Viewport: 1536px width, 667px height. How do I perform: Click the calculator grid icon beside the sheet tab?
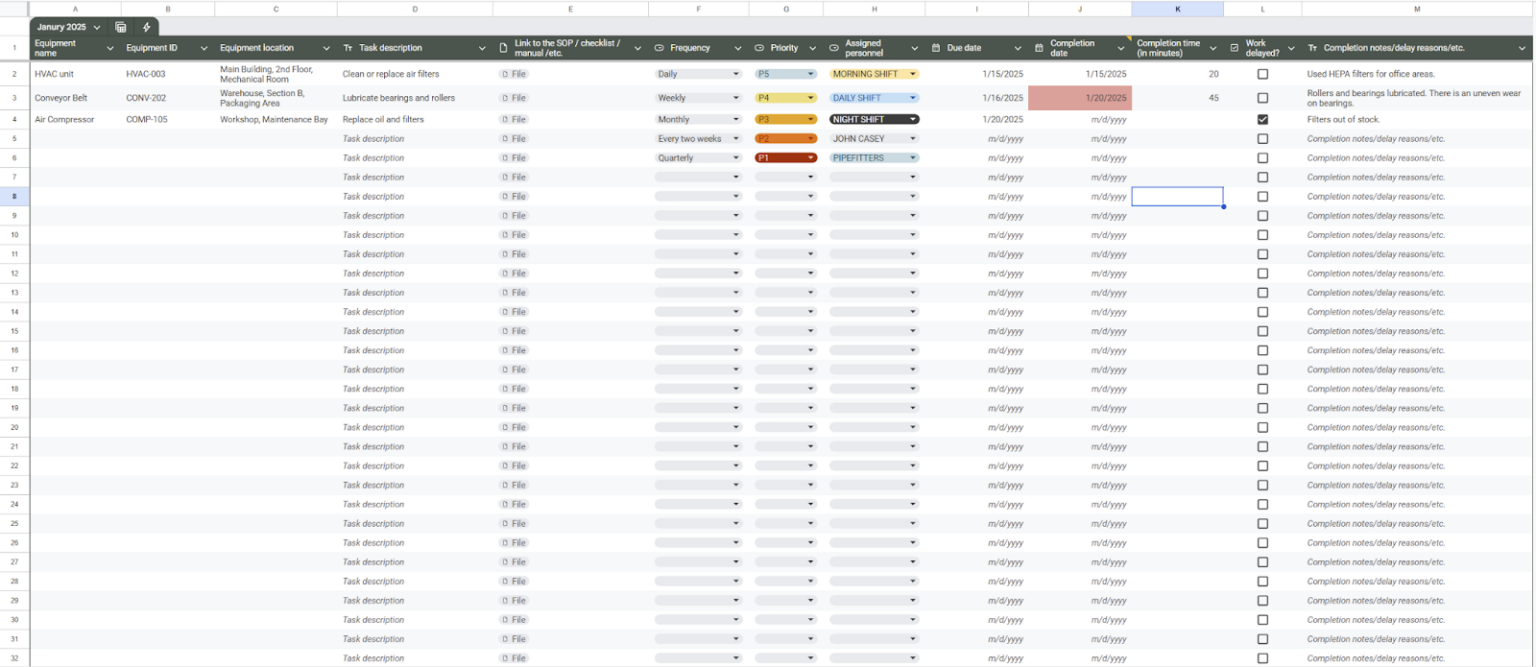[121, 27]
